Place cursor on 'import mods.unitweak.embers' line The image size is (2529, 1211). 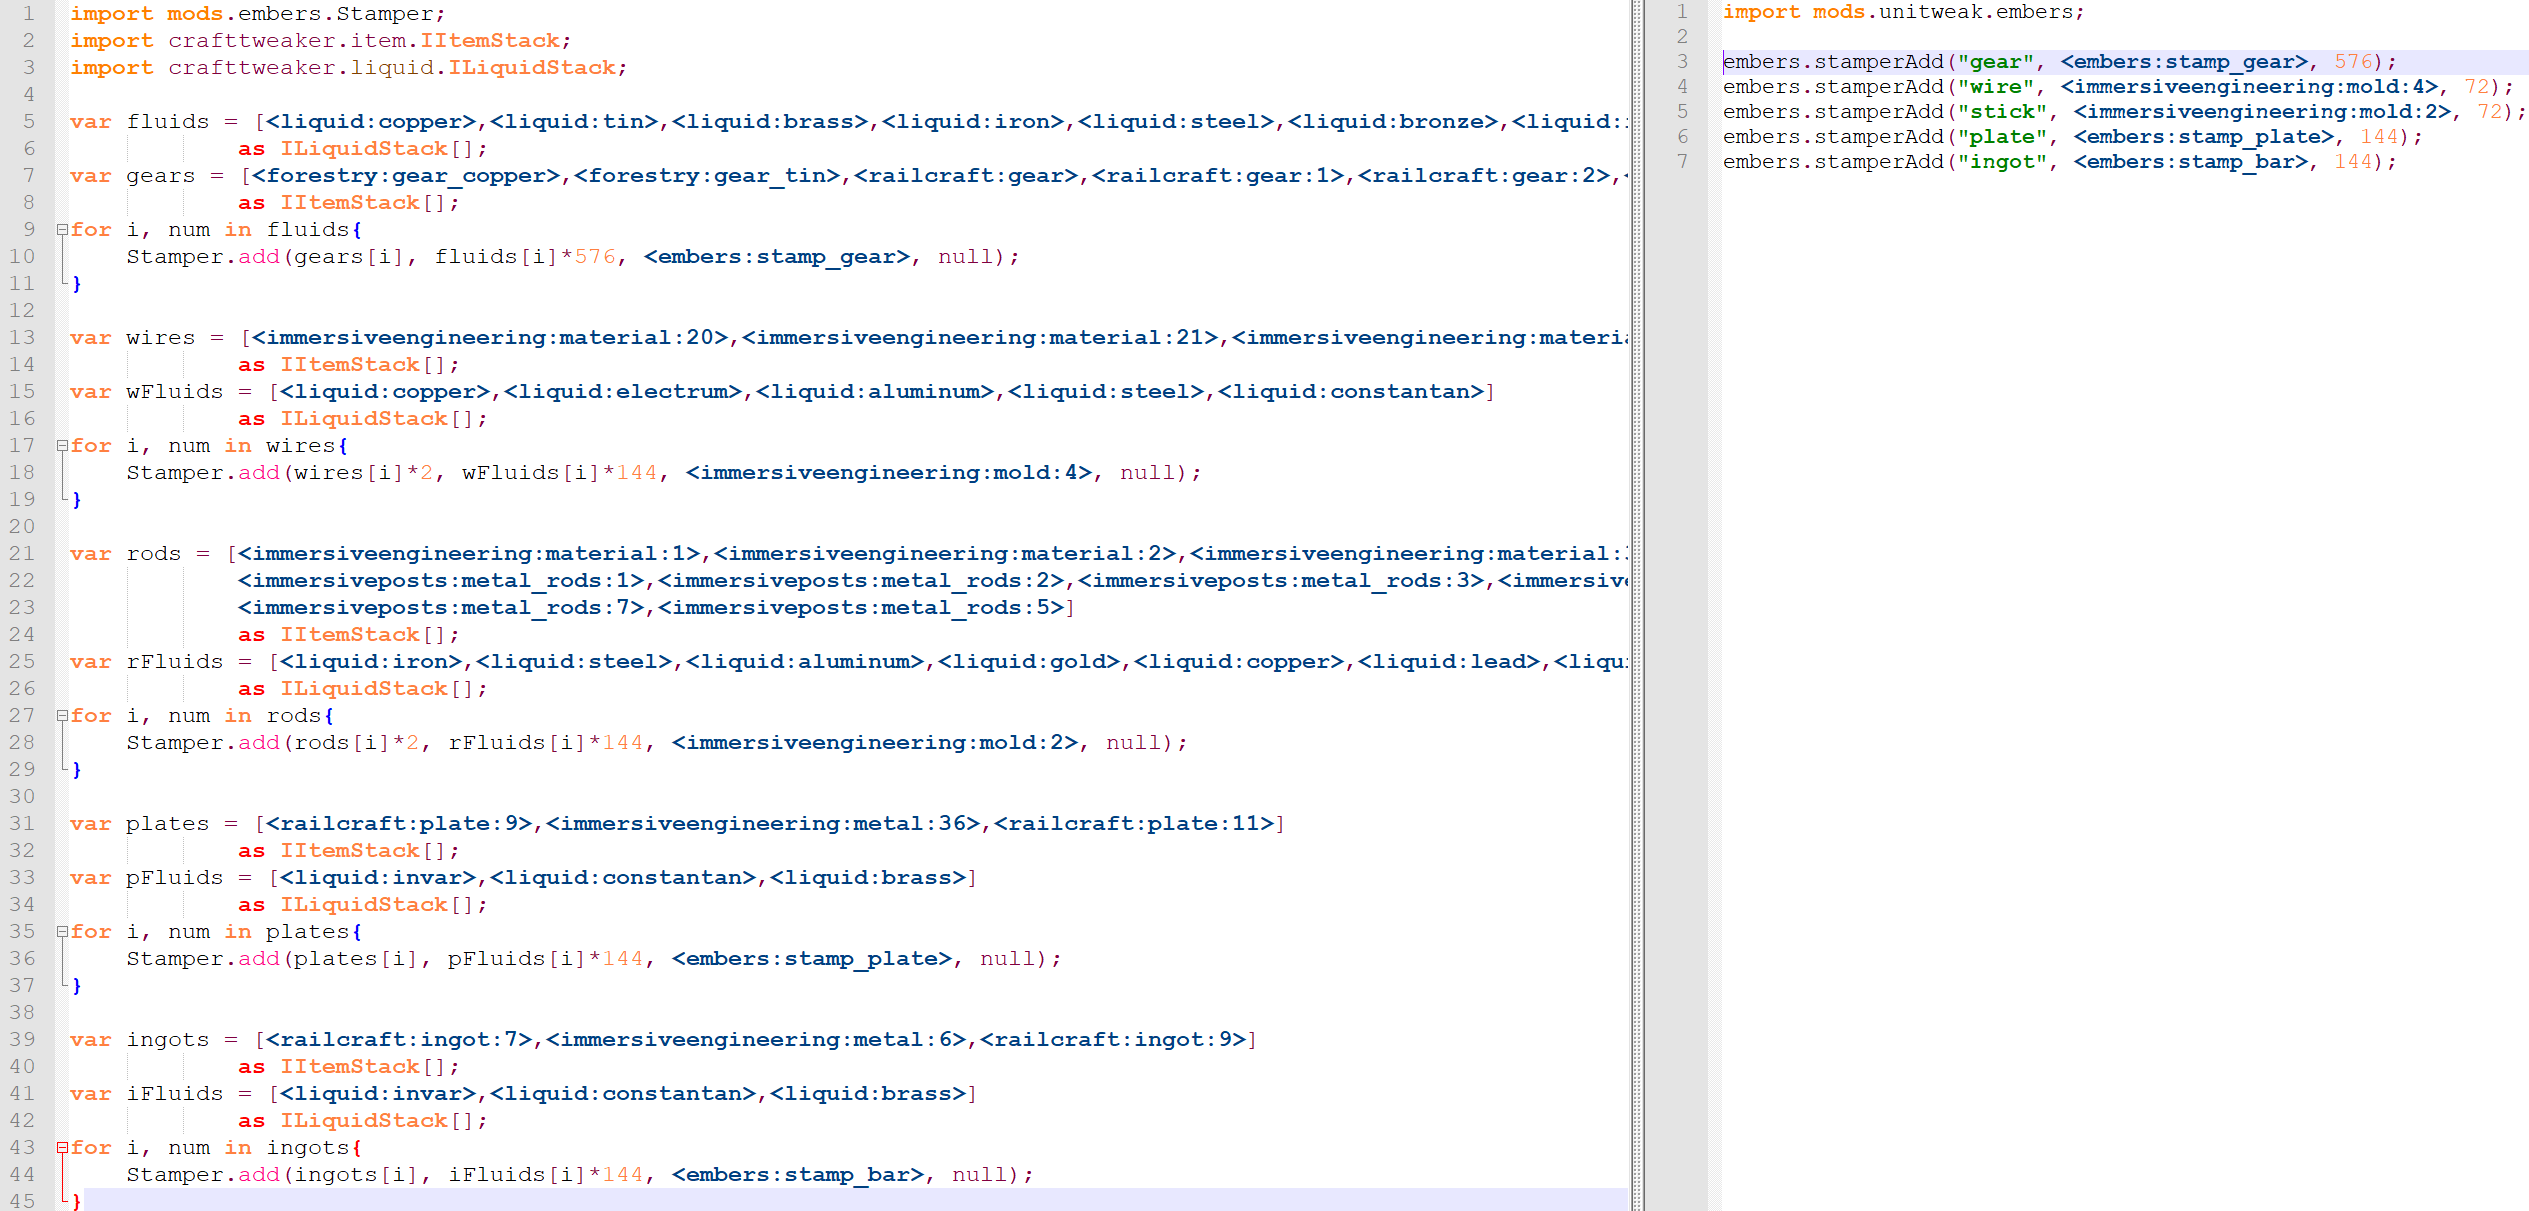[x=1900, y=13]
